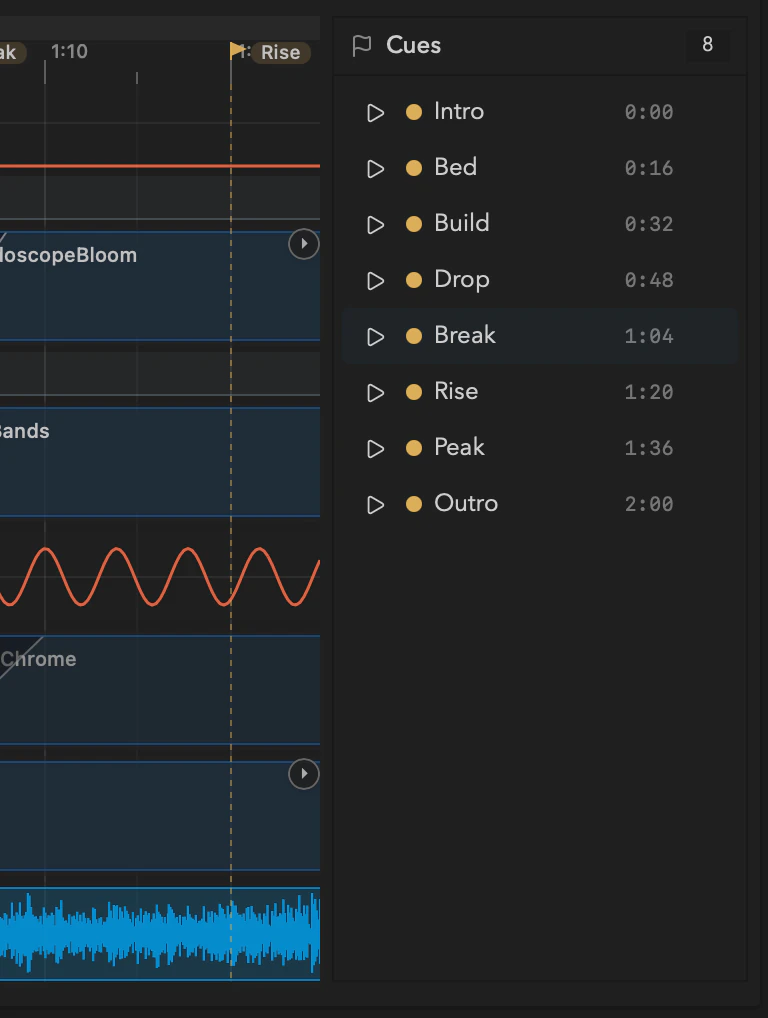Play from the Peak cue
768x1018 pixels.
pos(375,449)
